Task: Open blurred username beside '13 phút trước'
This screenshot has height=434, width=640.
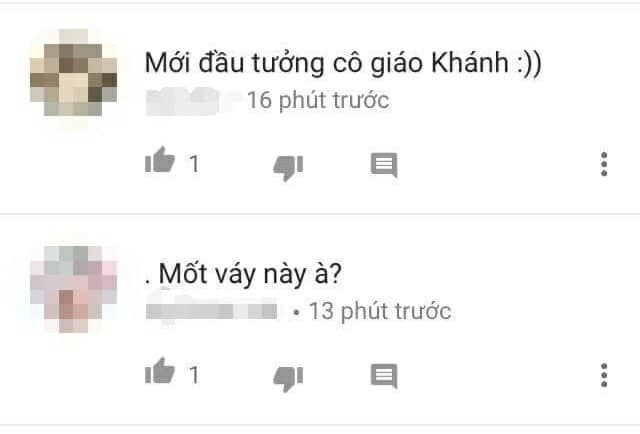Action: click(x=211, y=311)
